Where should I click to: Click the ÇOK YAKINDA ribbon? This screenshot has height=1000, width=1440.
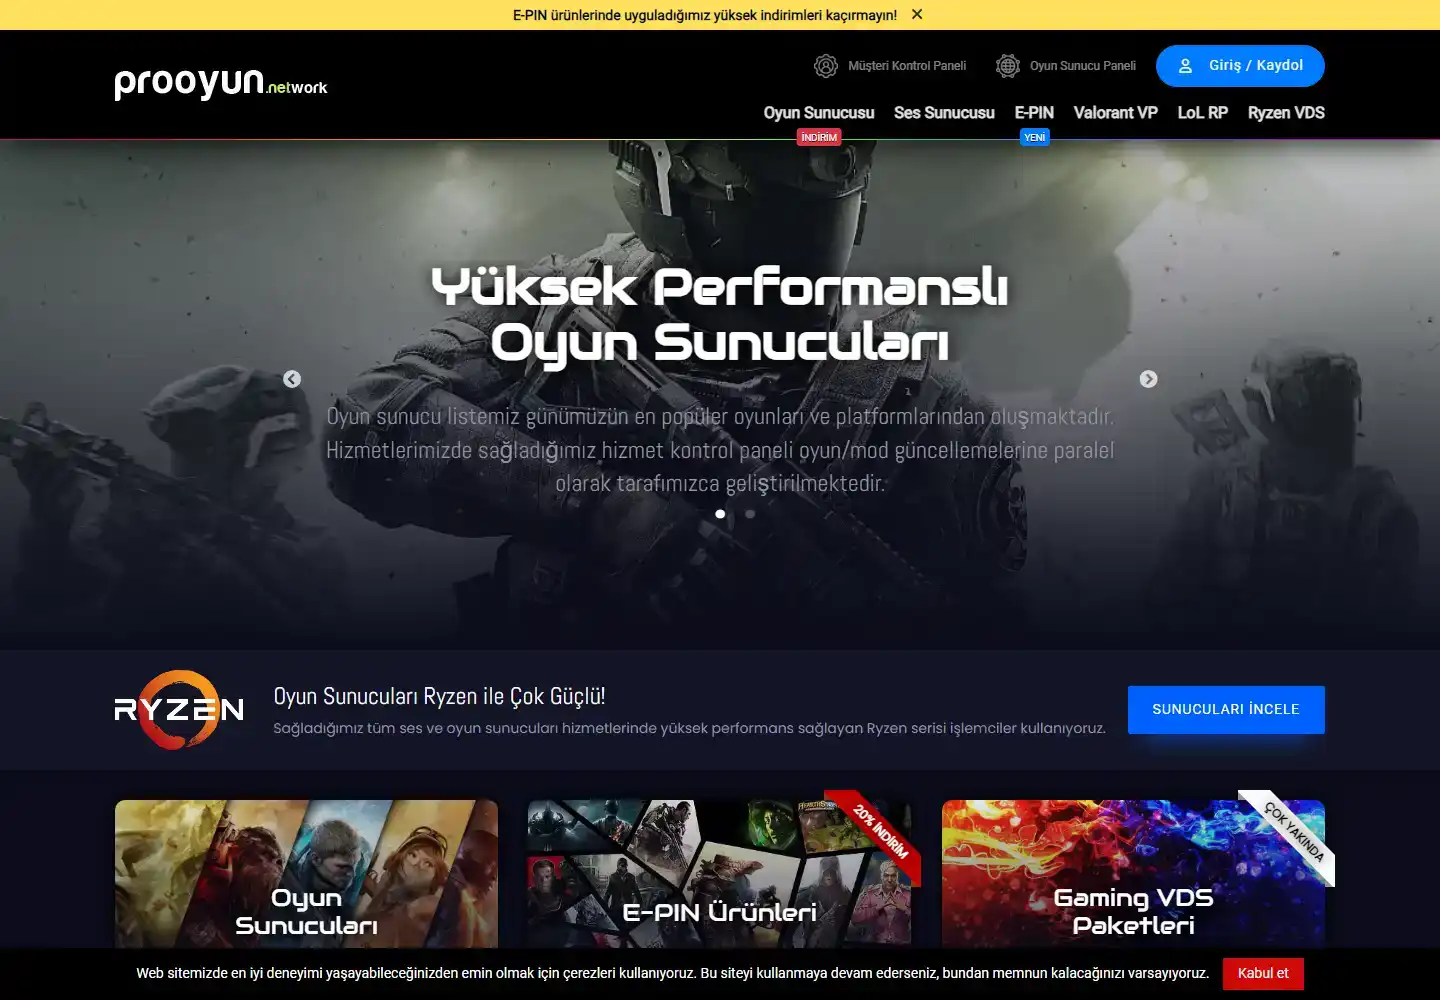tap(1294, 832)
